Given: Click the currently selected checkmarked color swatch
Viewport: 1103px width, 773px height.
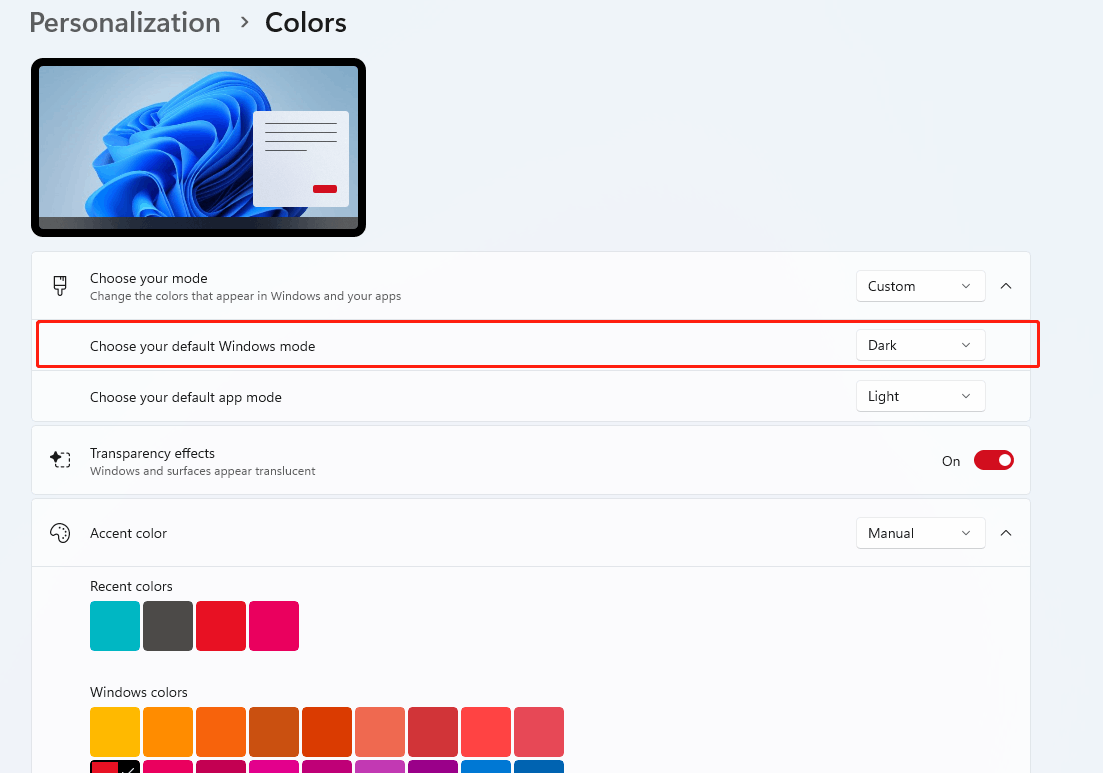Looking at the screenshot, I should 114,766.
